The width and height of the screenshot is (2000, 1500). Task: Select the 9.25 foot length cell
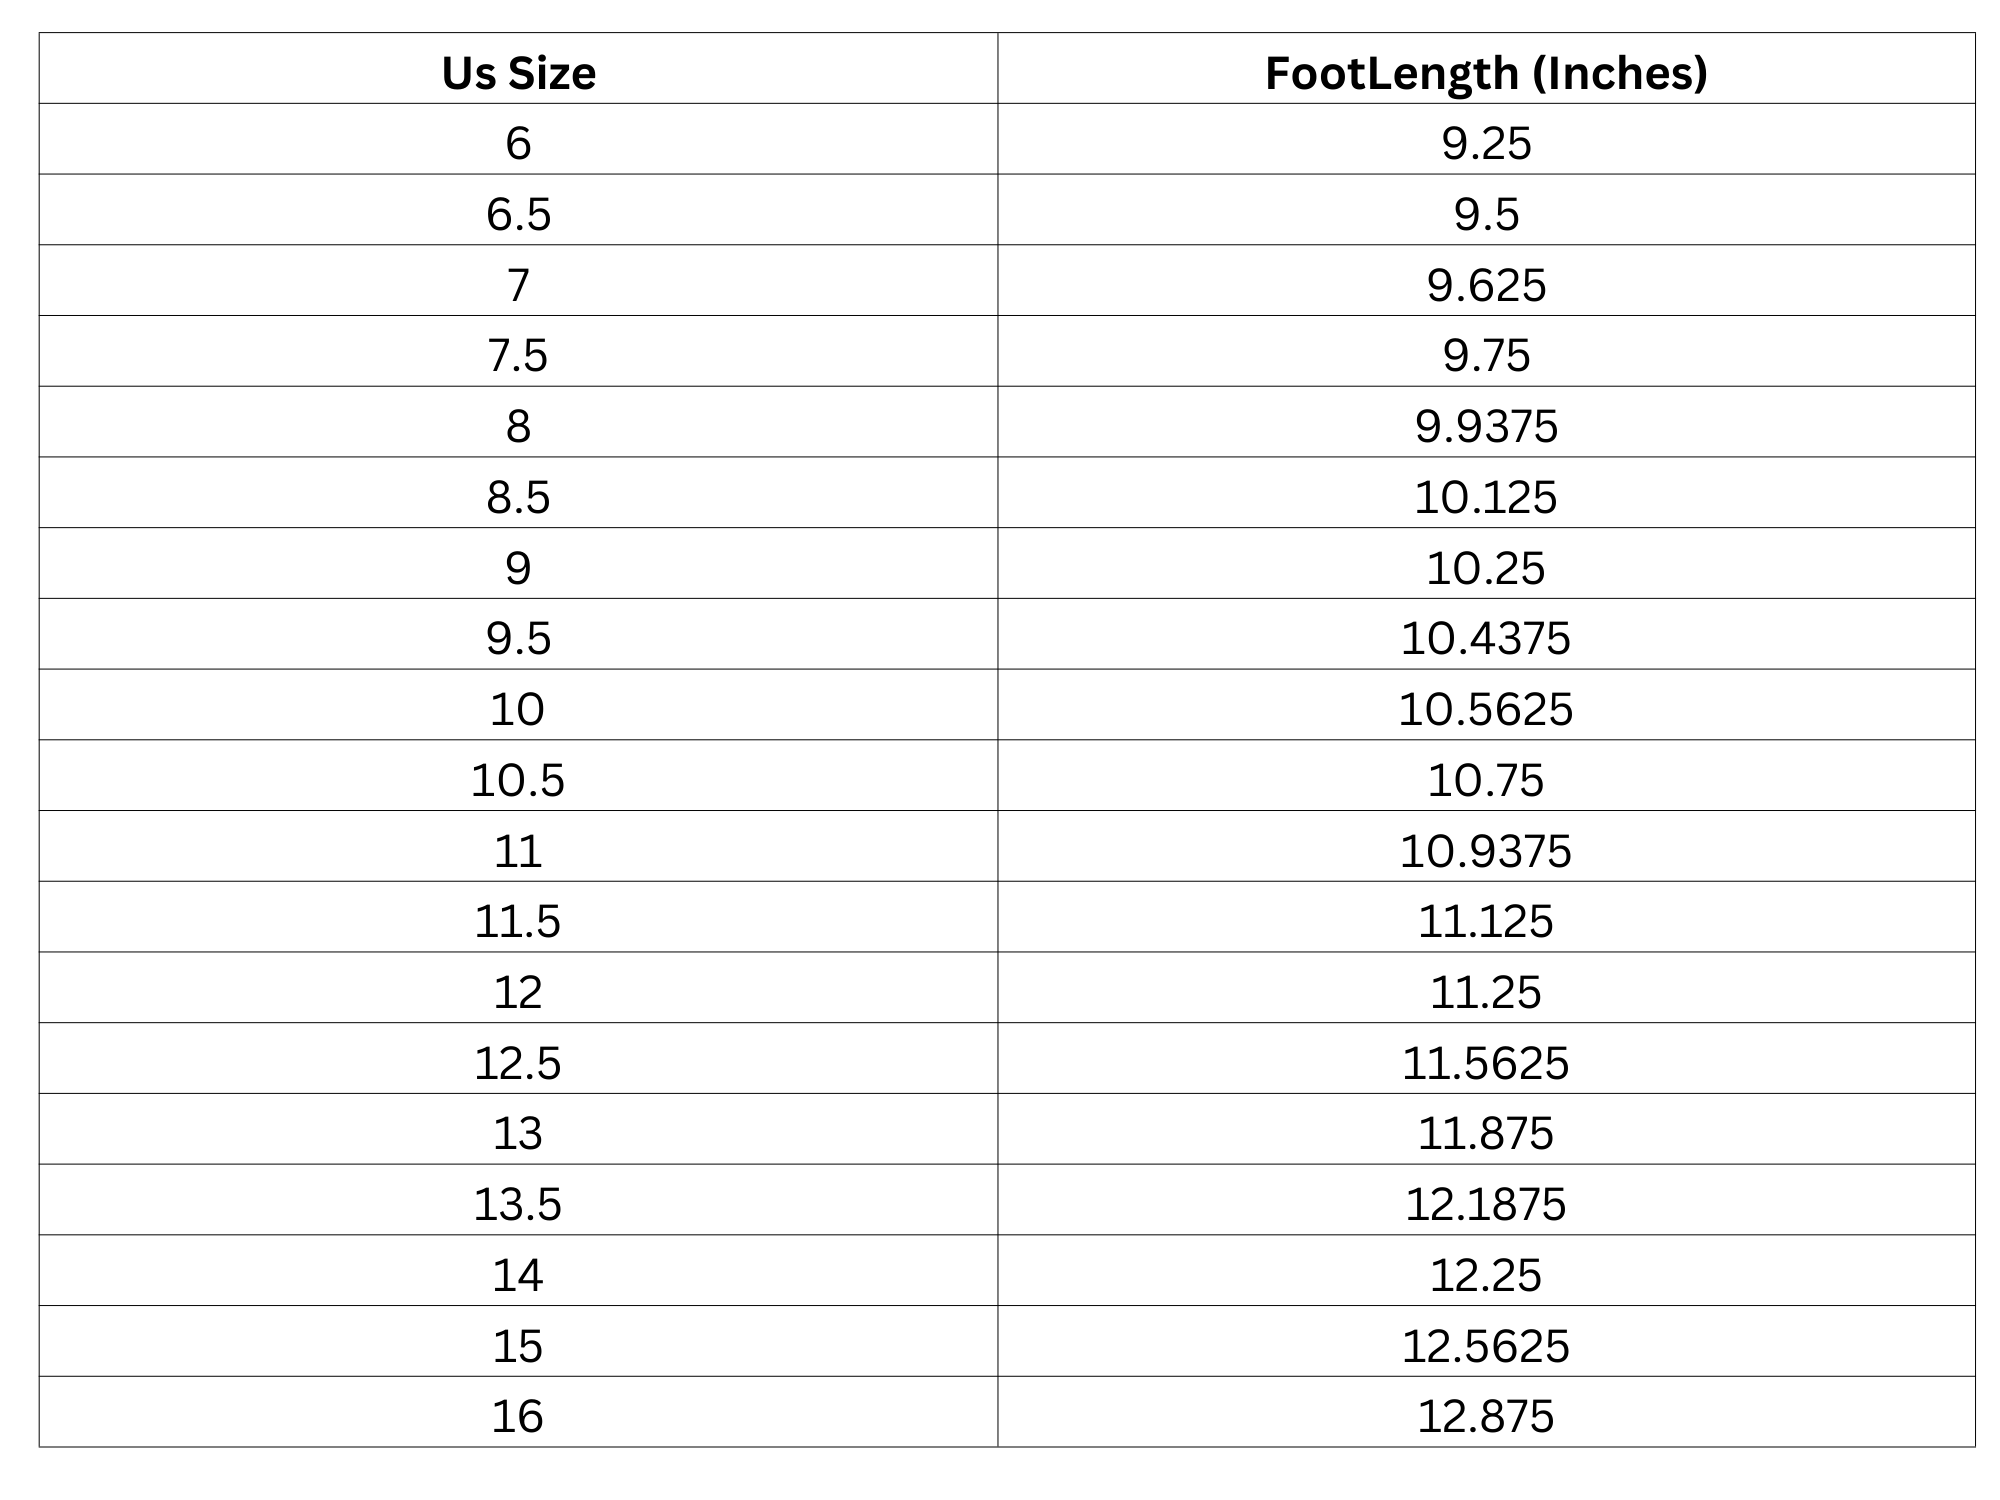(1486, 139)
